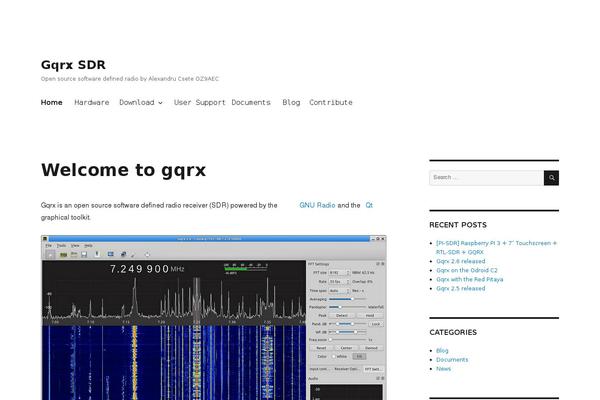Open the Contribute page
Image resolution: width=600 pixels, height=400 pixels.
coord(331,102)
